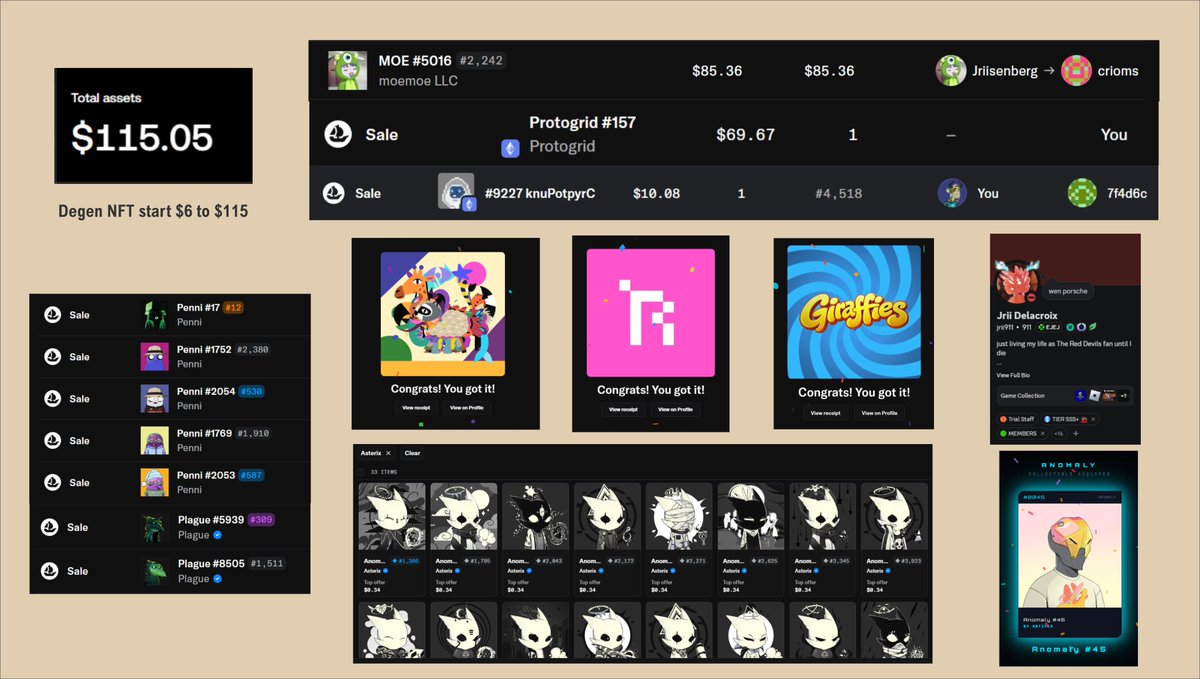Open the Penni #1769 thumbnail

[x=154, y=440]
